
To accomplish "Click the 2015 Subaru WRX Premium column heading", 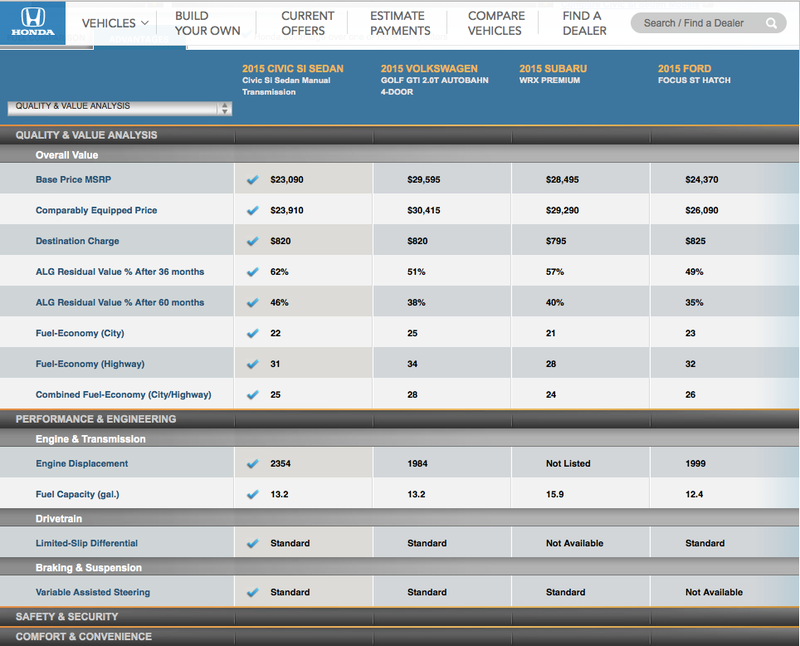I will click(553, 74).
